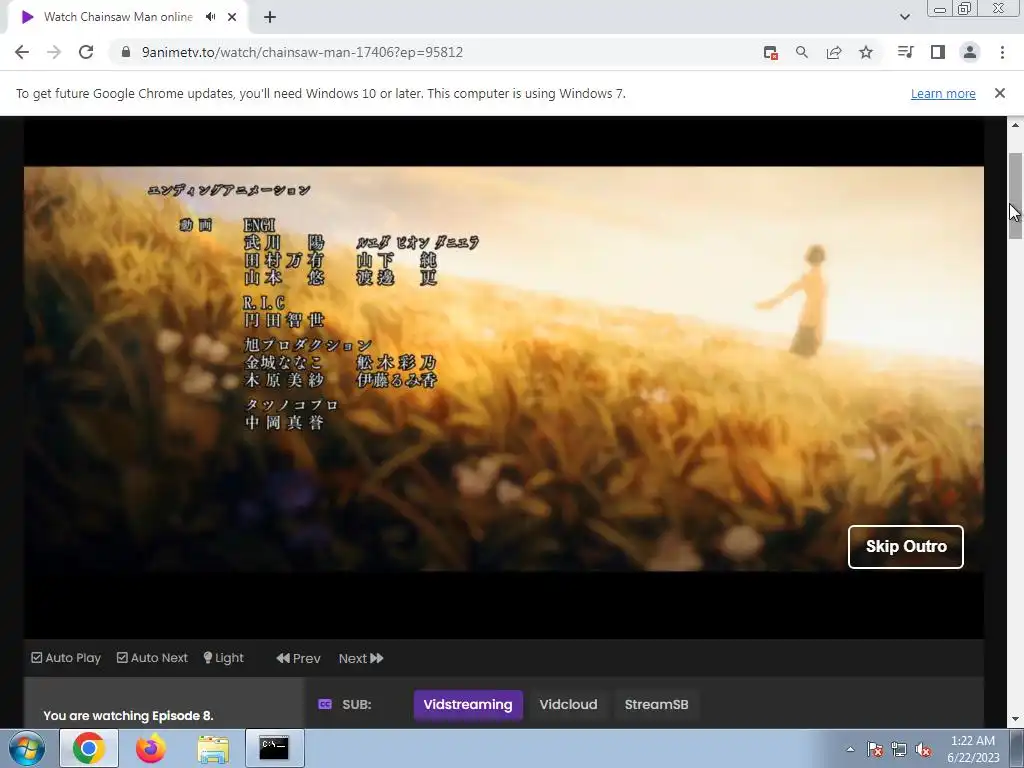Toggle the Auto Next checkbox
1024x768 pixels.
coord(152,658)
